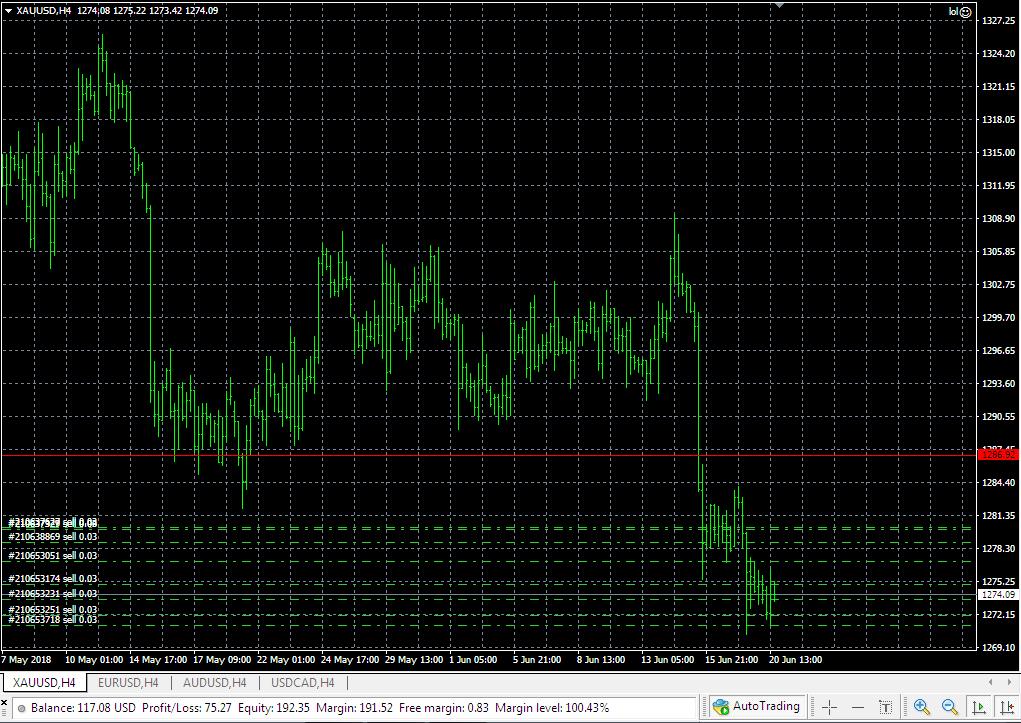Image resolution: width=1021 pixels, height=723 pixels.
Task: Switch to the AUDUSD,H4 chart tab
Action: tap(215, 683)
